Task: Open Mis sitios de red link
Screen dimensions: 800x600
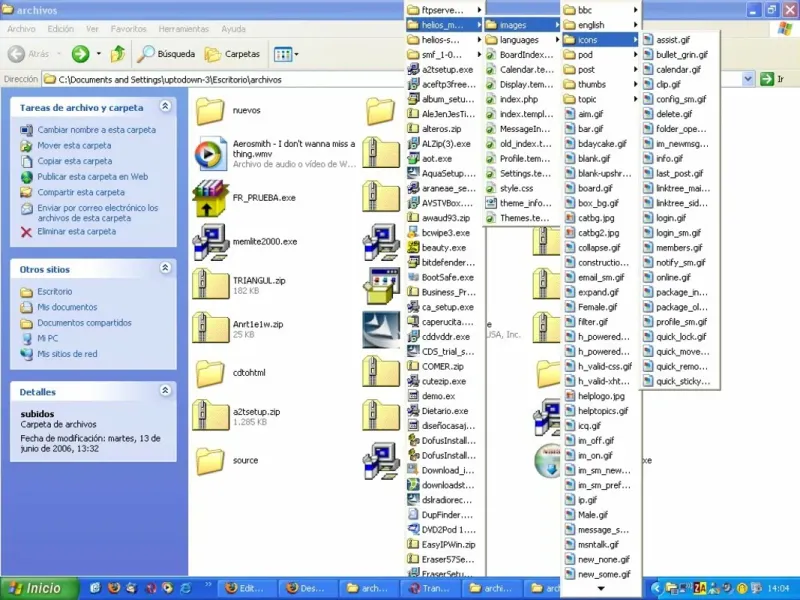Action: [67, 354]
